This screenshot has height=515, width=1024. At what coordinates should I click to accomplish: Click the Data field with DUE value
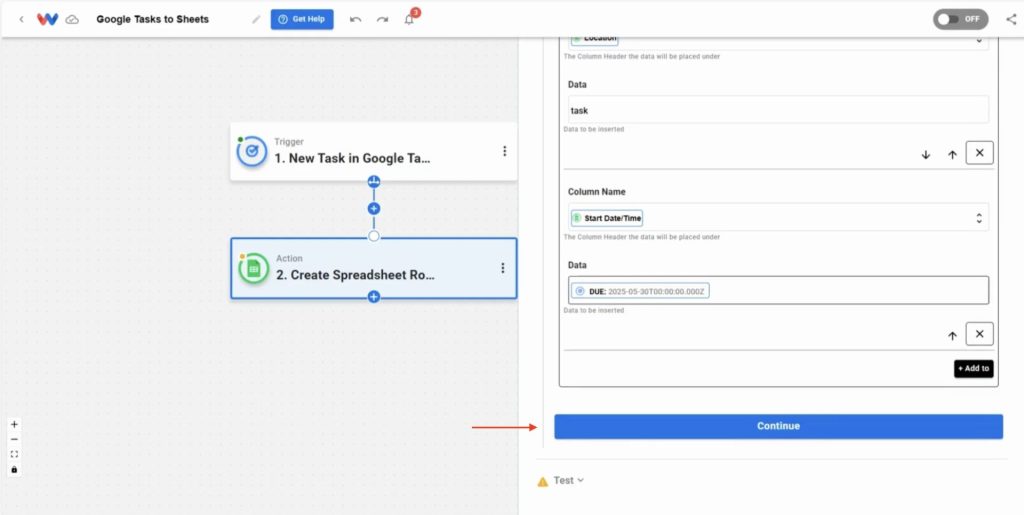tap(778, 290)
